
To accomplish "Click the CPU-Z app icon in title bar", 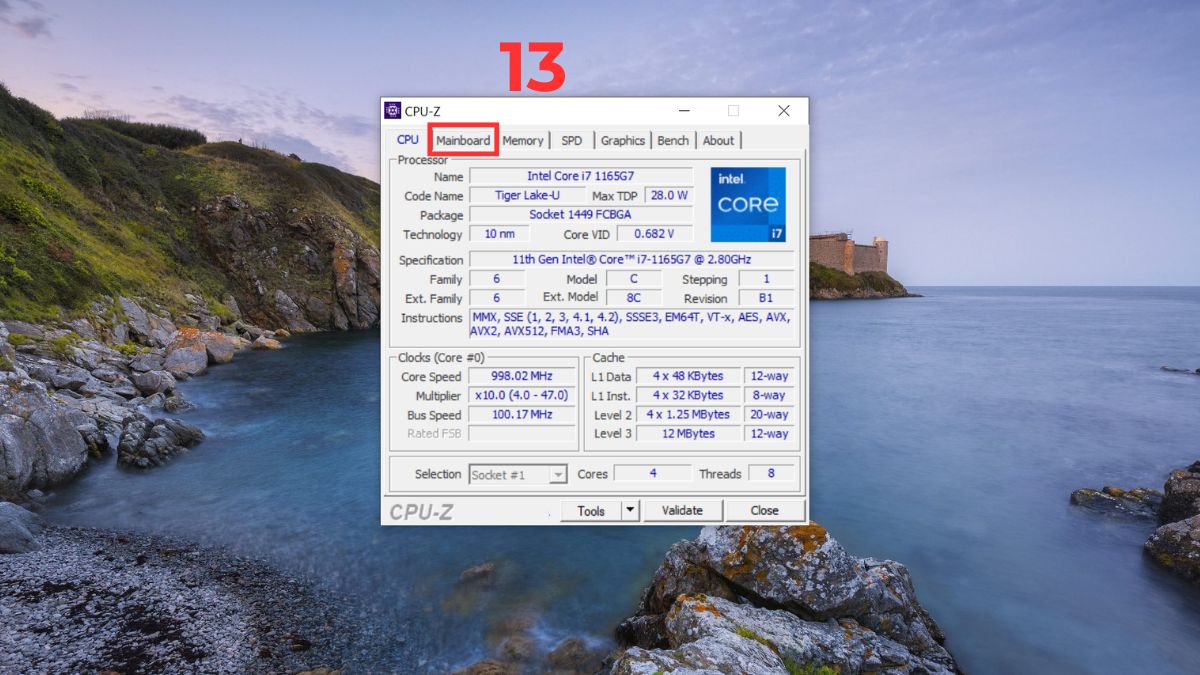I will [x=392, y=111].
